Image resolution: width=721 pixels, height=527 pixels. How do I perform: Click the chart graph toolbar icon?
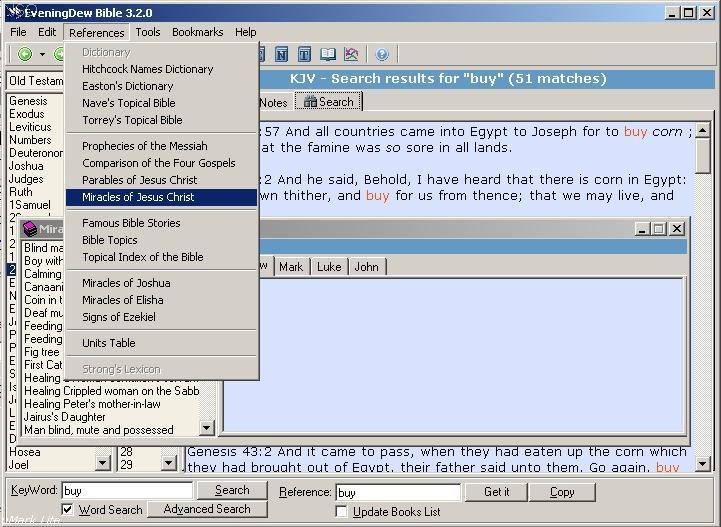click(351, 55)
